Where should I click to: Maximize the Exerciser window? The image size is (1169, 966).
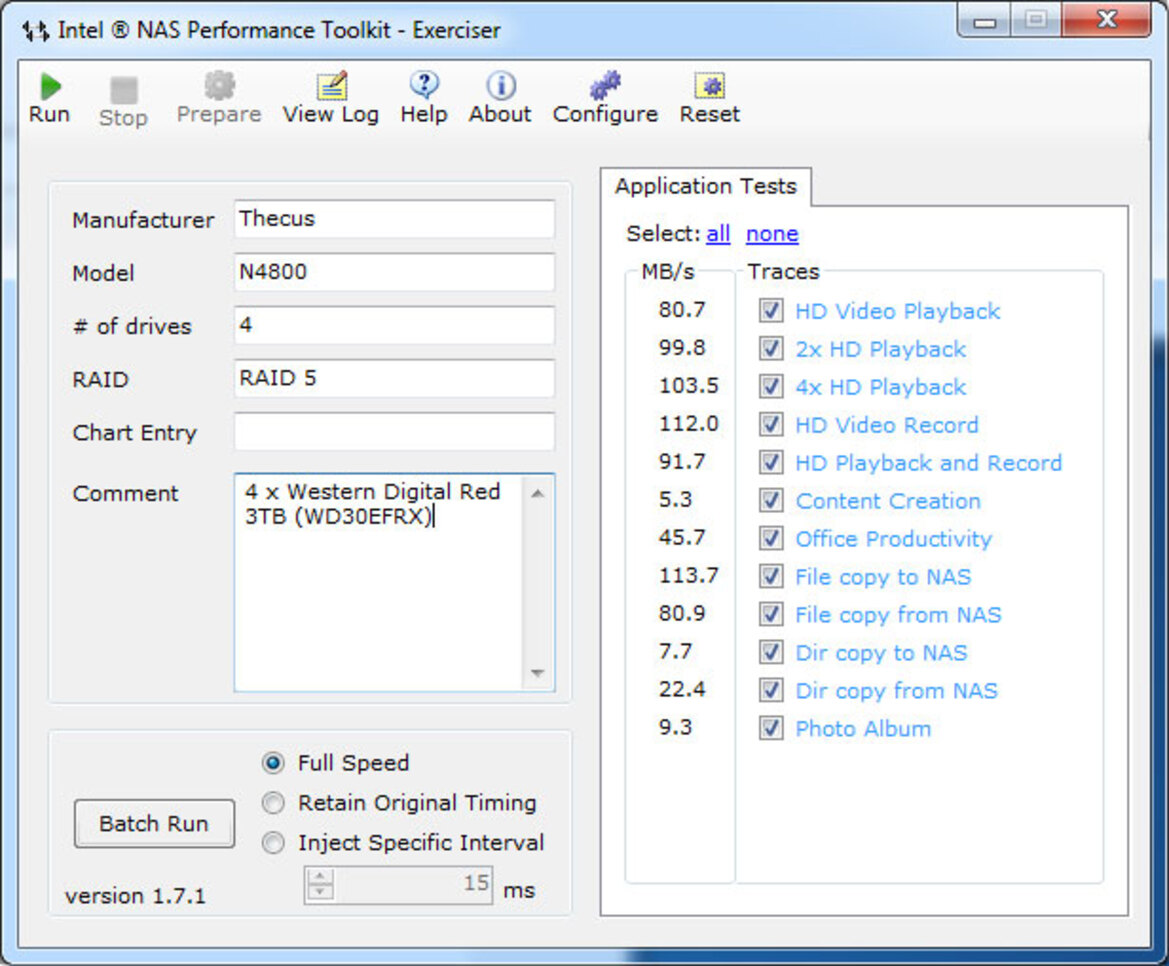[1036, 20]
